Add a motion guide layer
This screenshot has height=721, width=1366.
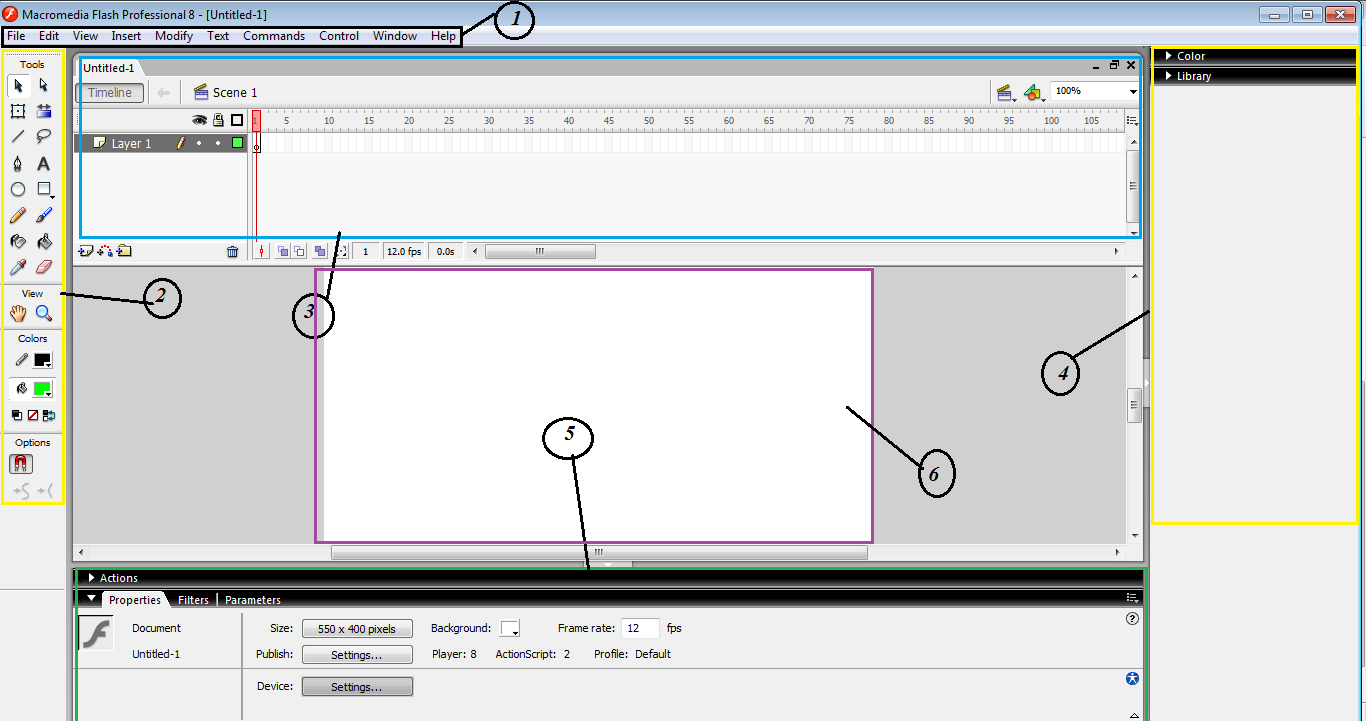click(x=105, y=252)
